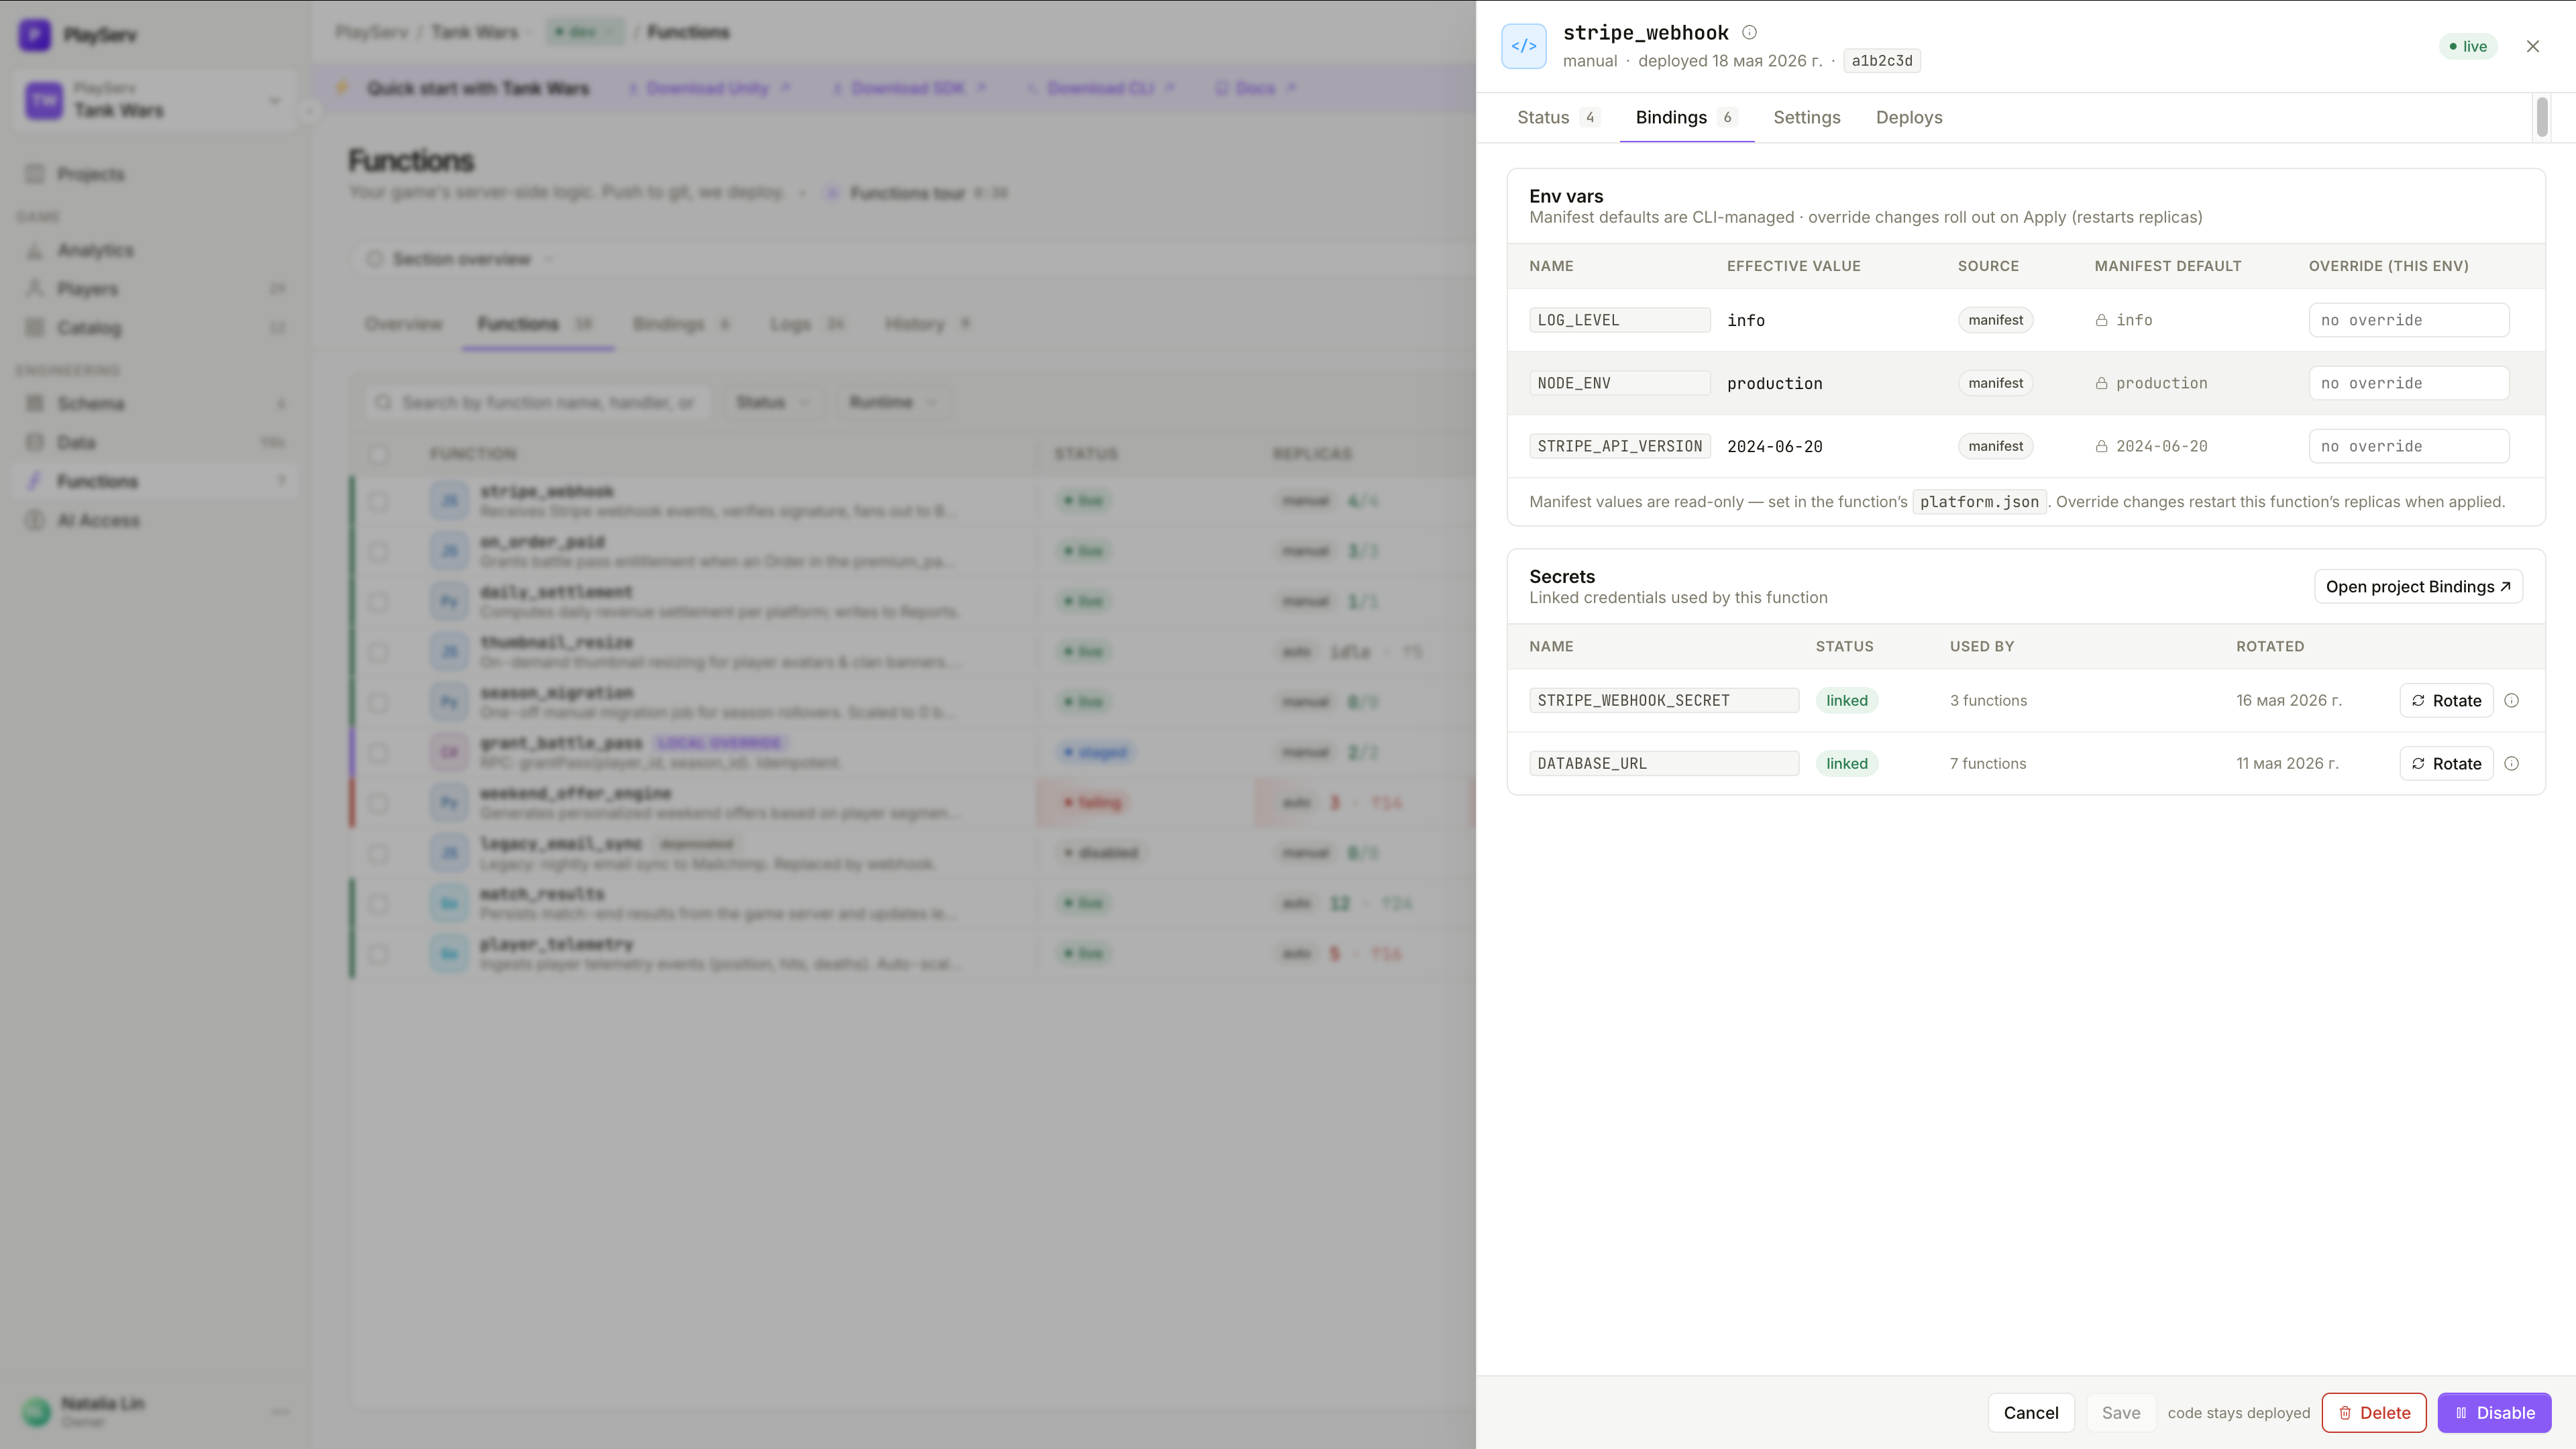The image size is (2576, 1449).
Task: Cancel changes in the panel footer
Action: point(2030,1412)
